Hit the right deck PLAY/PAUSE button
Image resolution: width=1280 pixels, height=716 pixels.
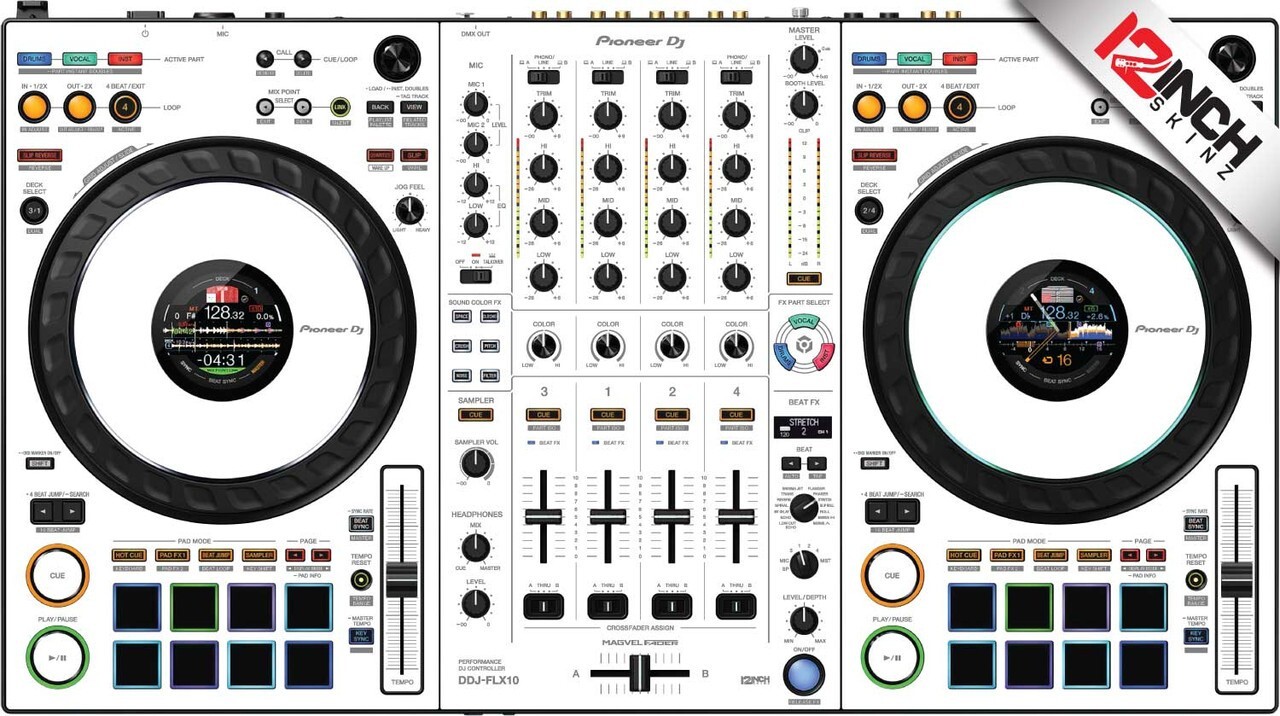click(x=893, y=657)
